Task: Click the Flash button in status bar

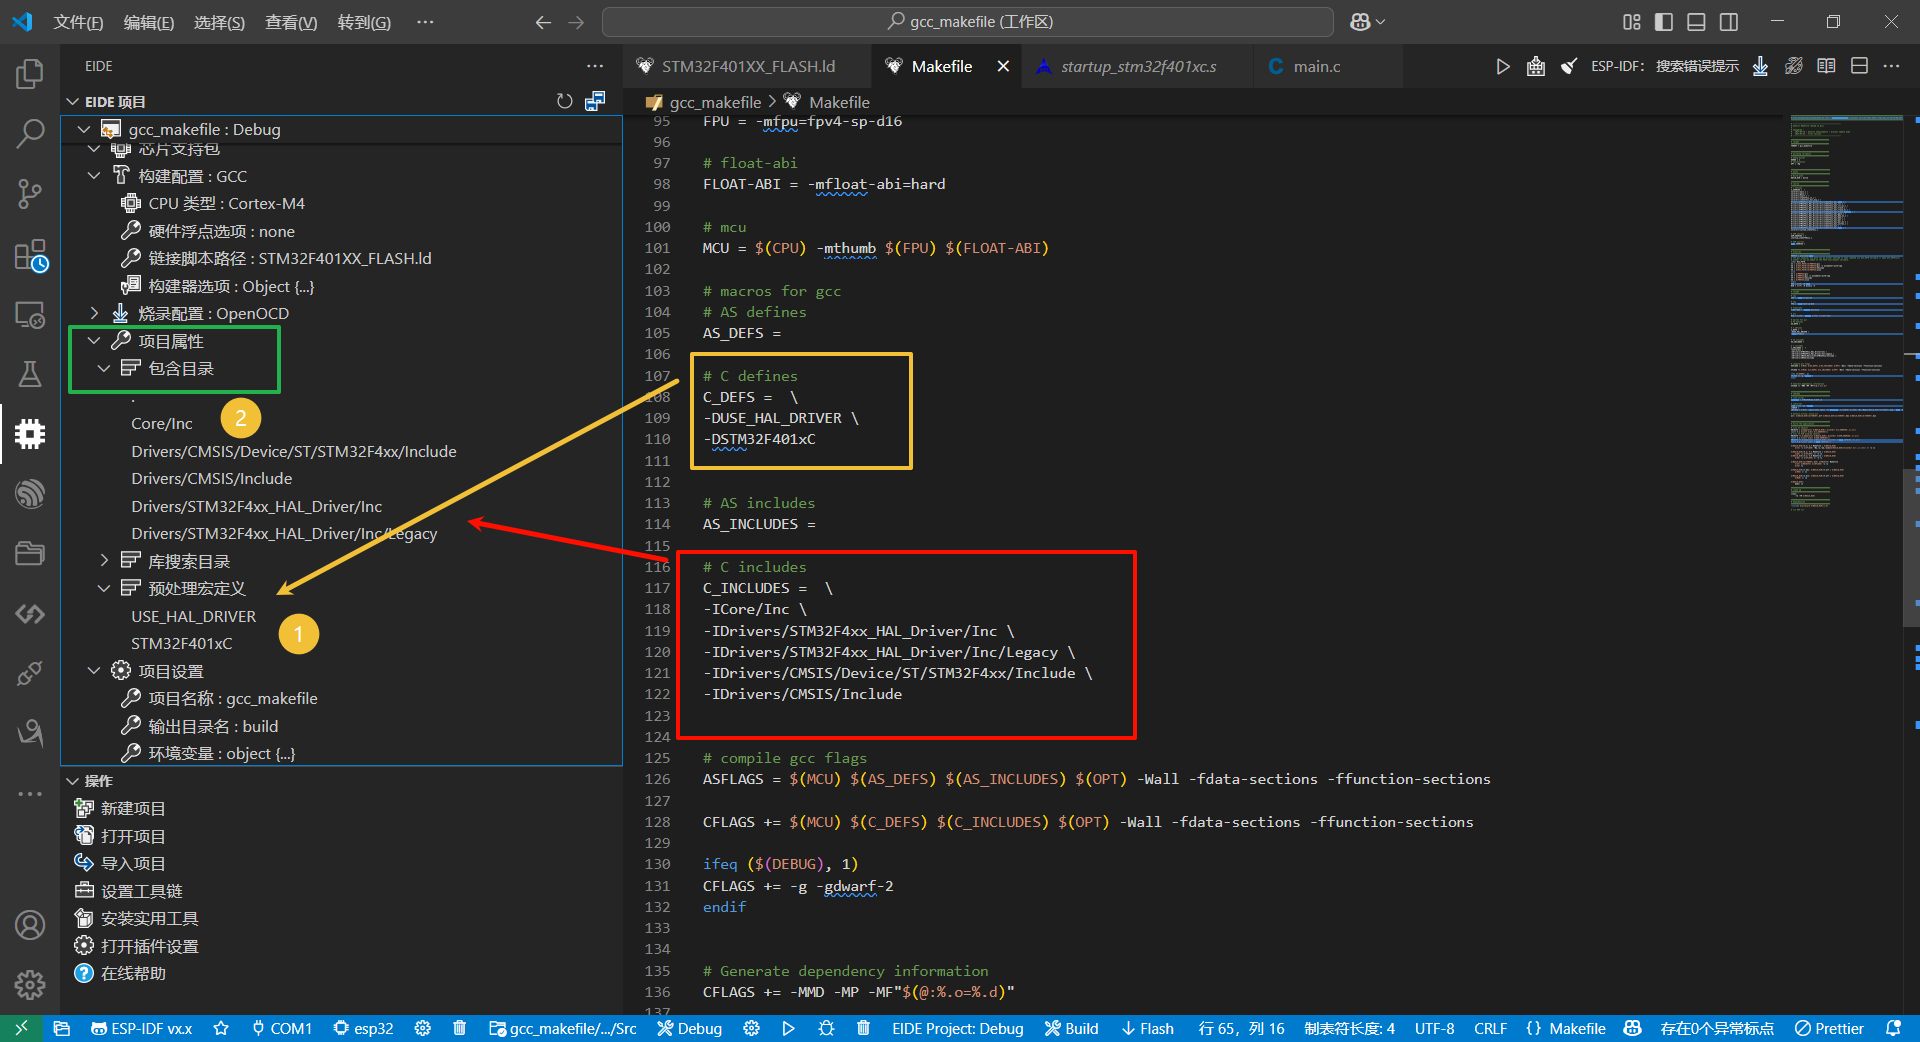Action: click(1147, 1028)
